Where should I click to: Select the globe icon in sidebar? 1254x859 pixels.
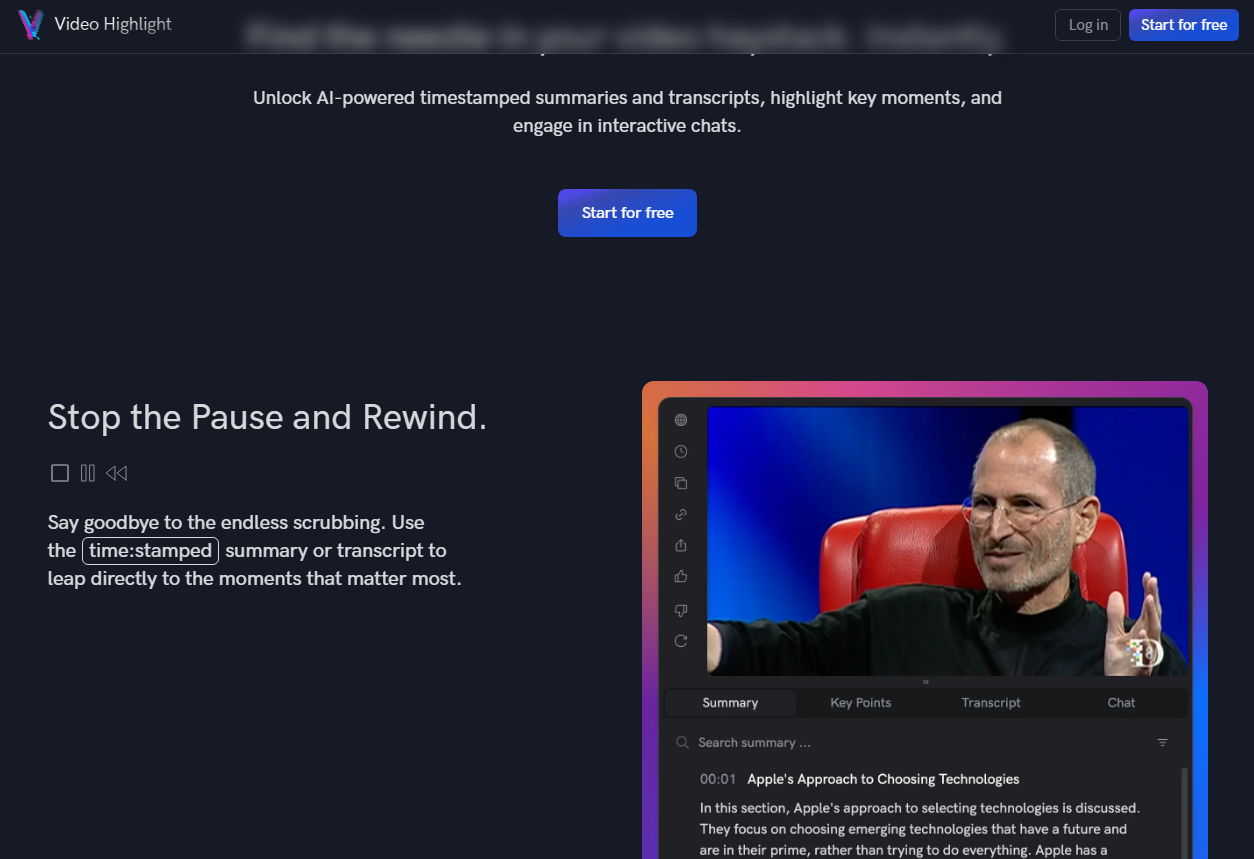point(681,420)
